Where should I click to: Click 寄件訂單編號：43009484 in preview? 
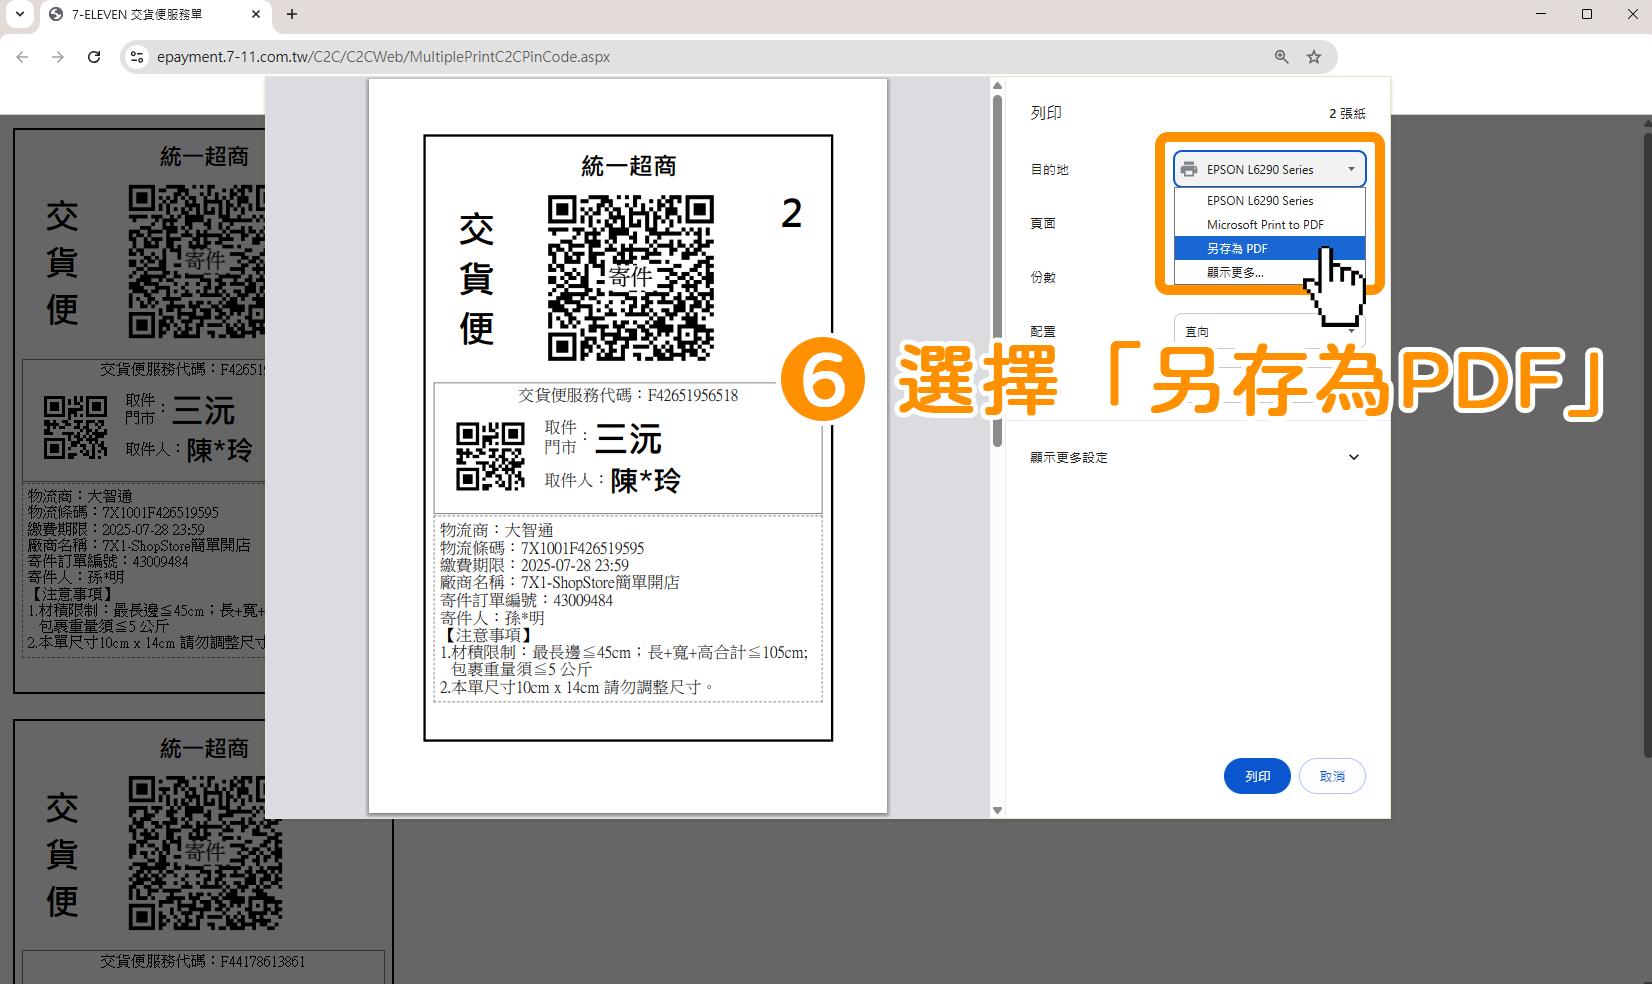point(526,600)
